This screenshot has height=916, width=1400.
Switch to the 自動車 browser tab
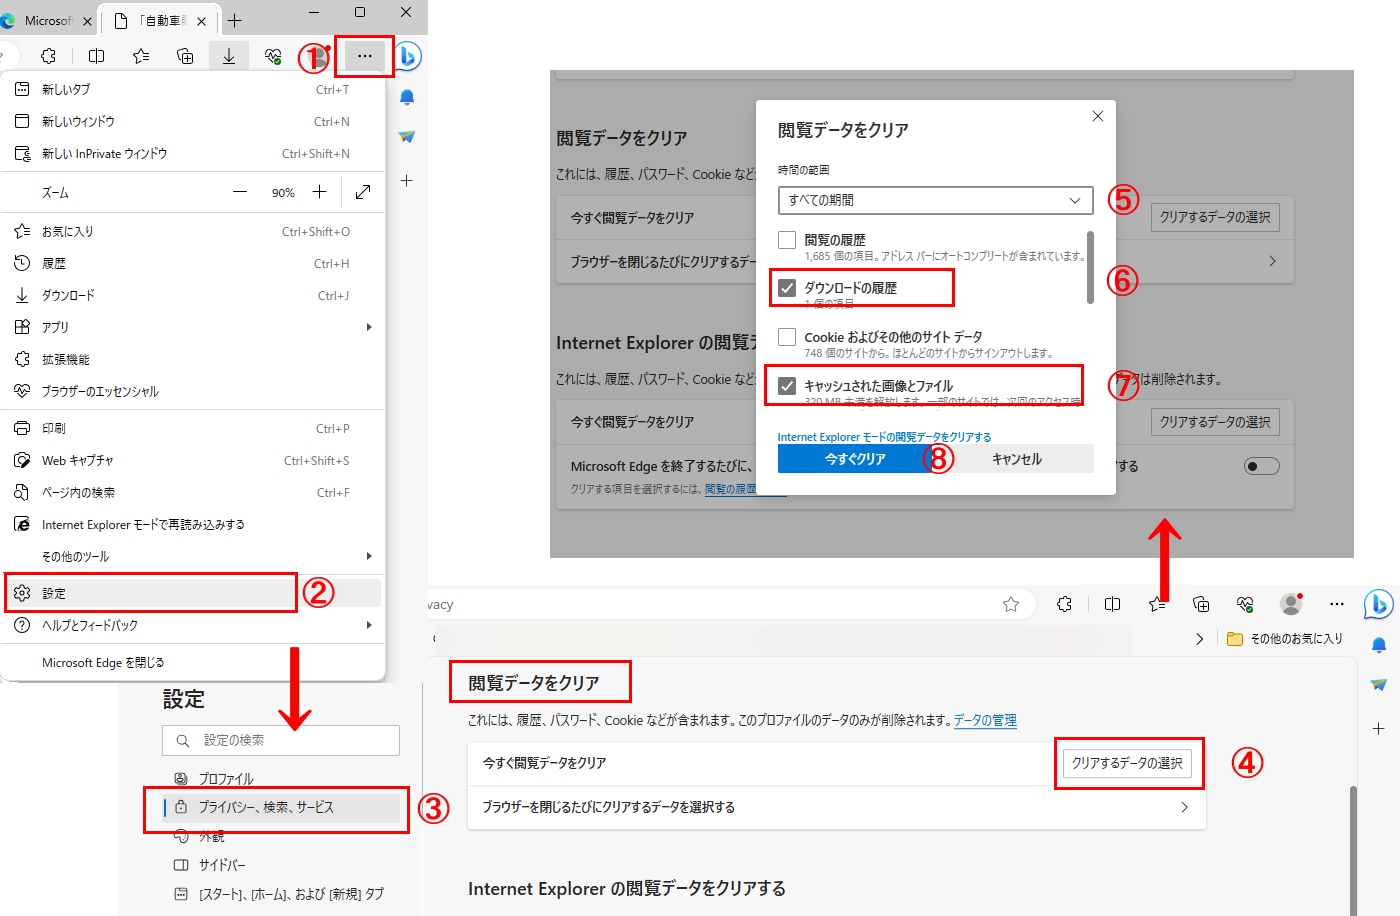pyautogui.click(x=160, y=20)
